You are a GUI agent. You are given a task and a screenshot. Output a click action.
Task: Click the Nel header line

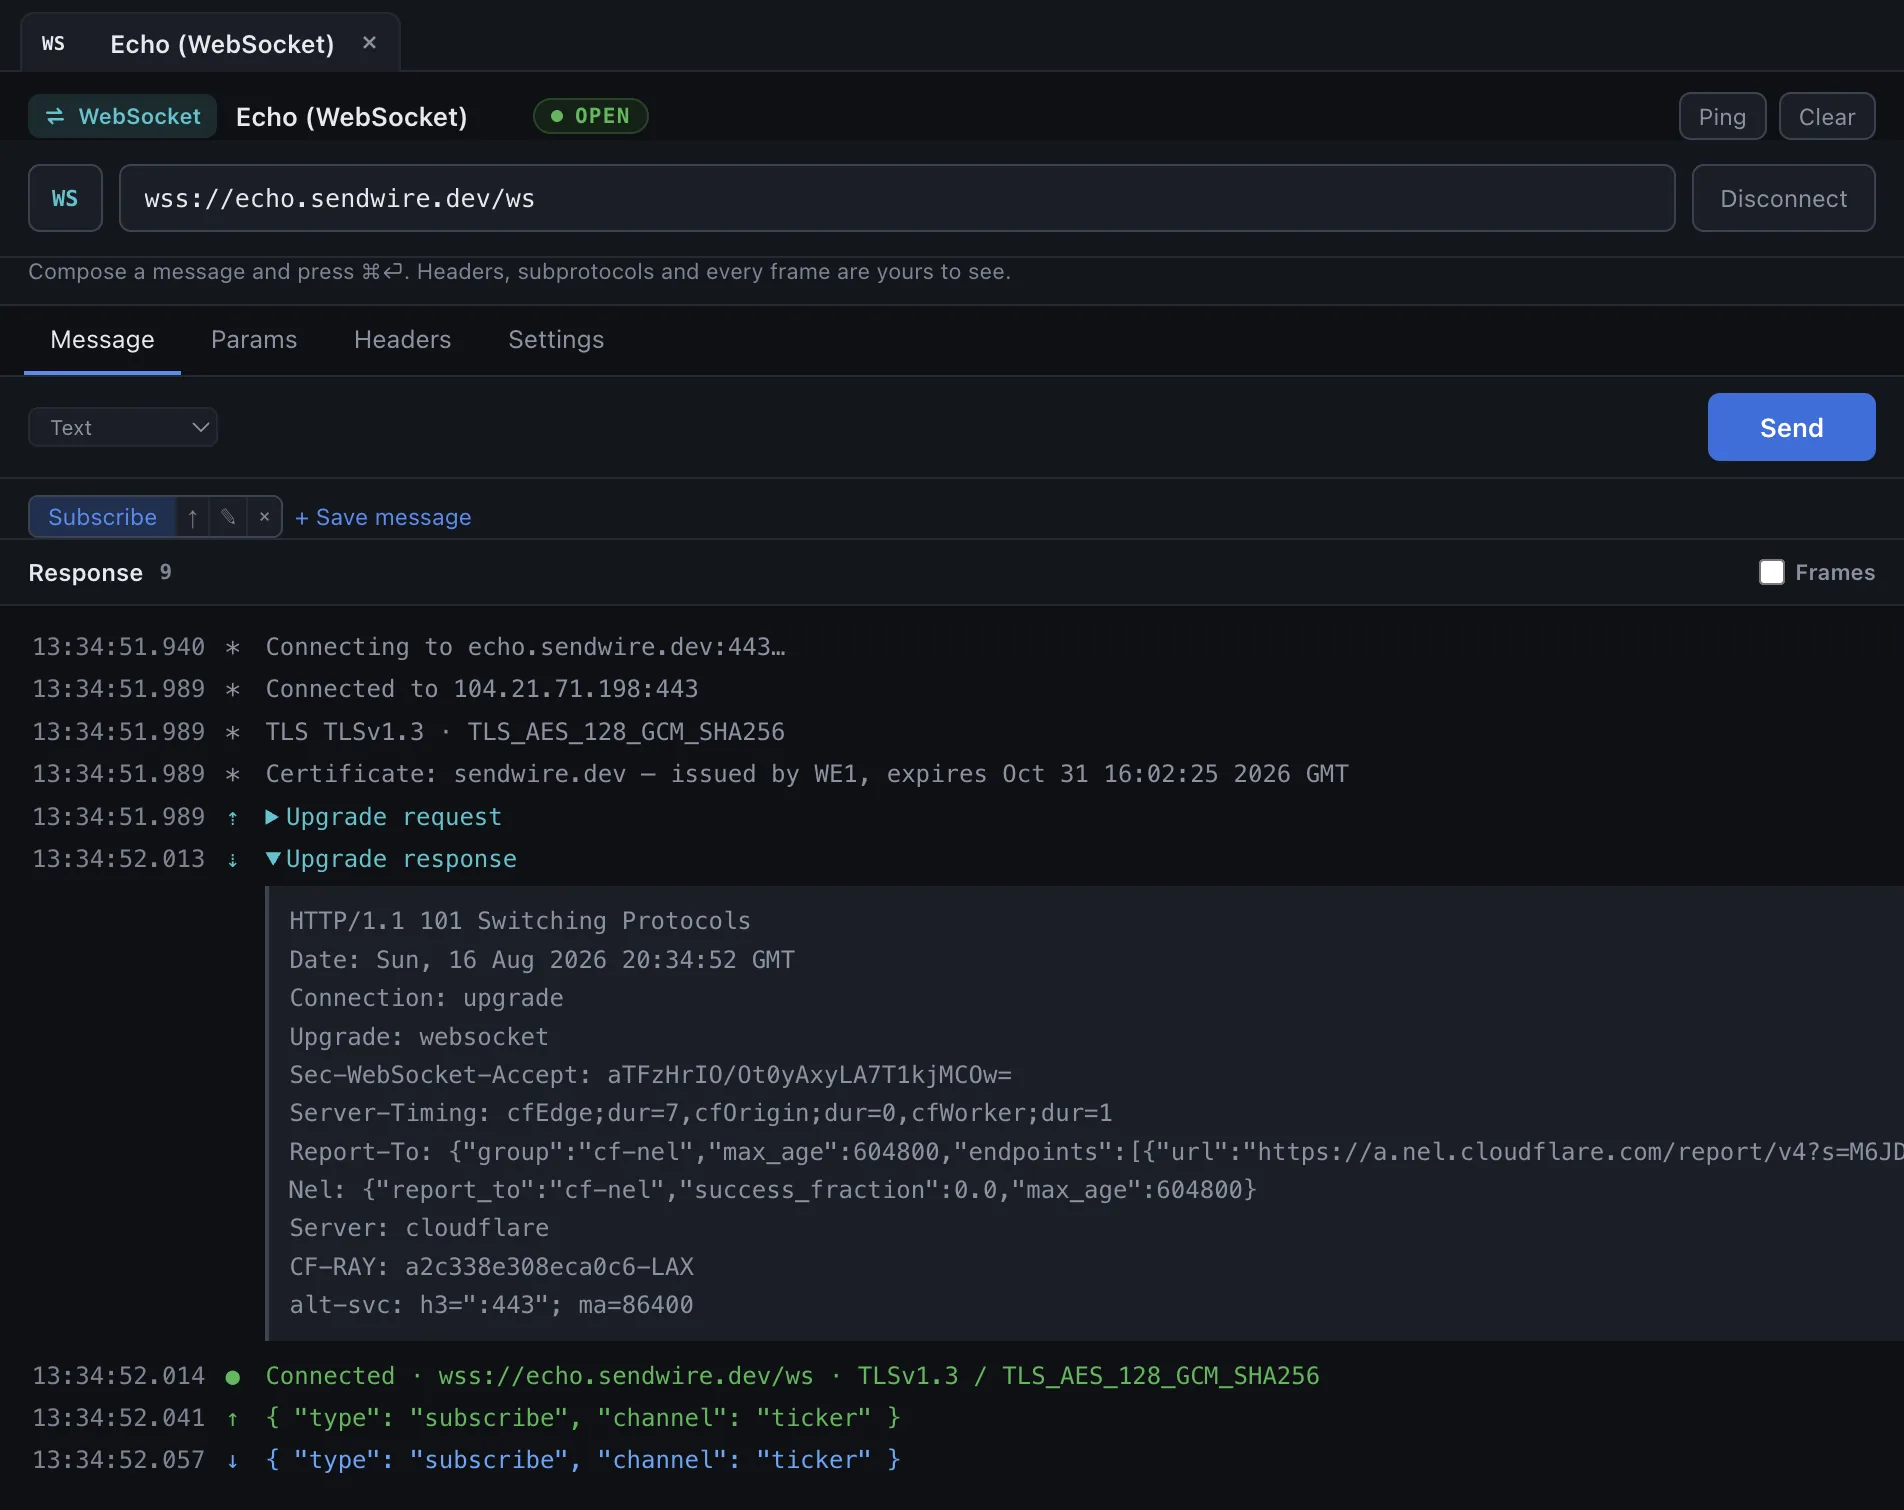(x=772, y=1190)
